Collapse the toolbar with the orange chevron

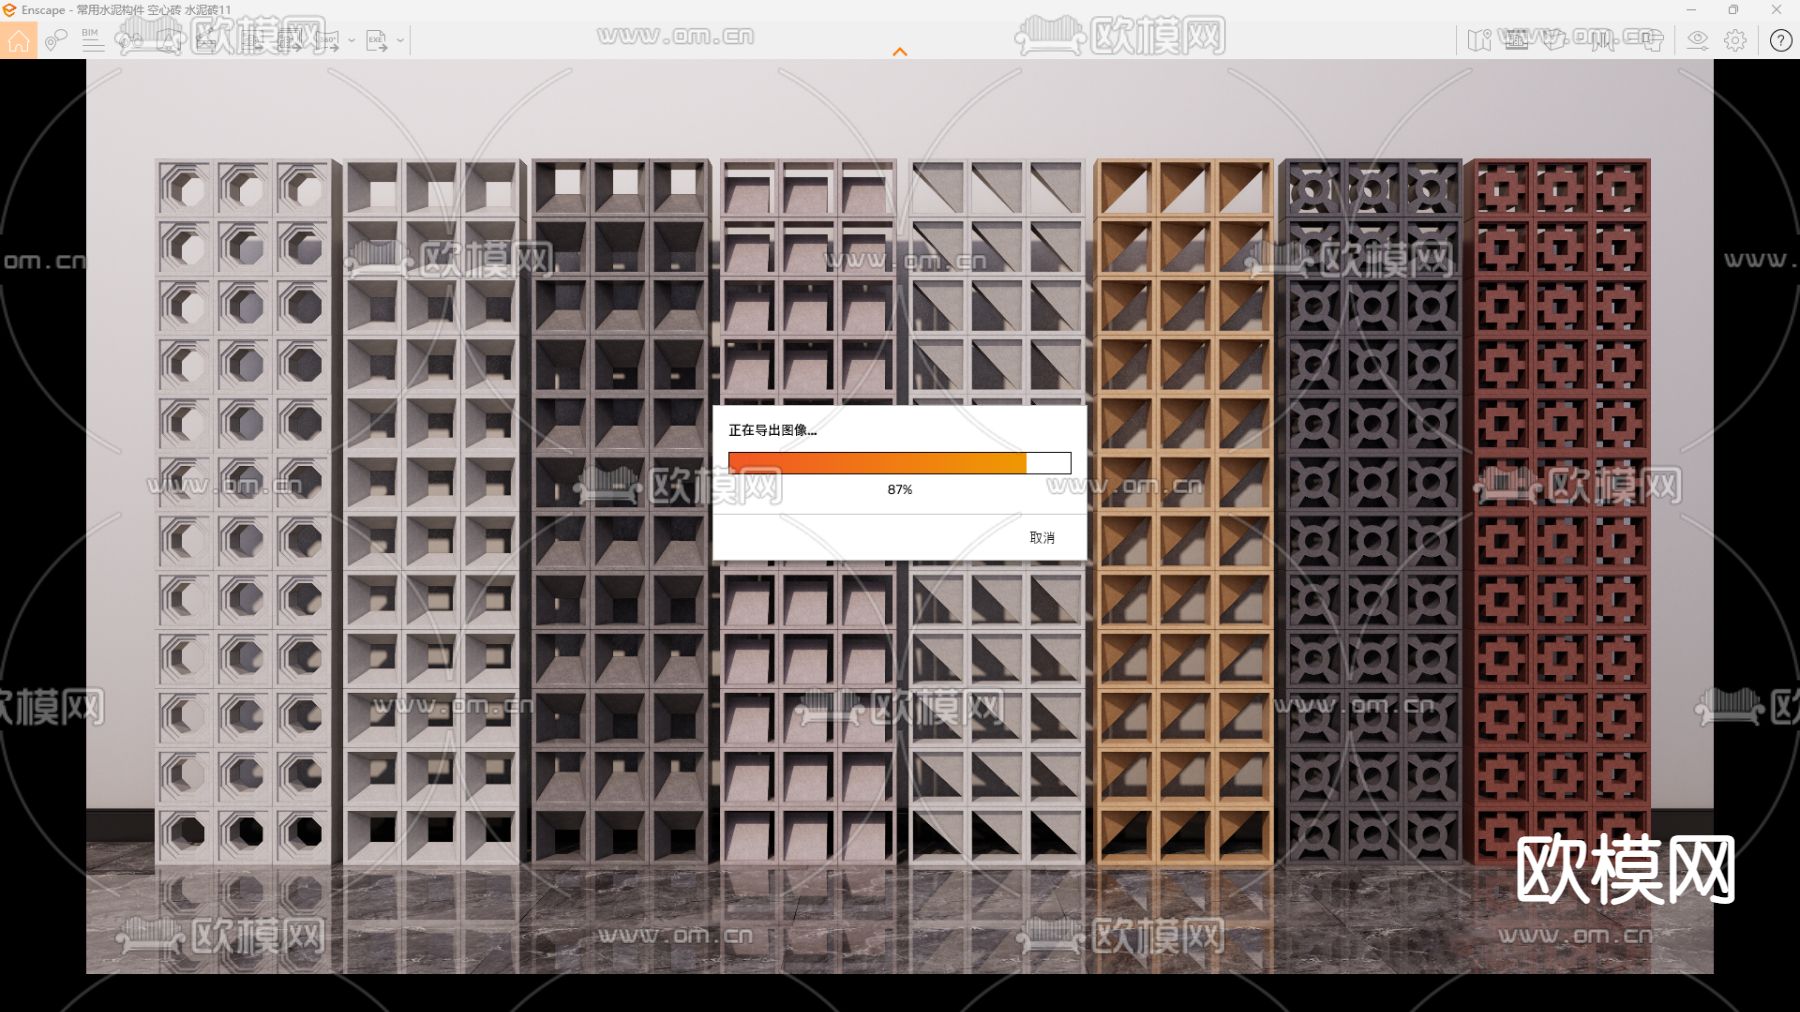tap(900, 51)
